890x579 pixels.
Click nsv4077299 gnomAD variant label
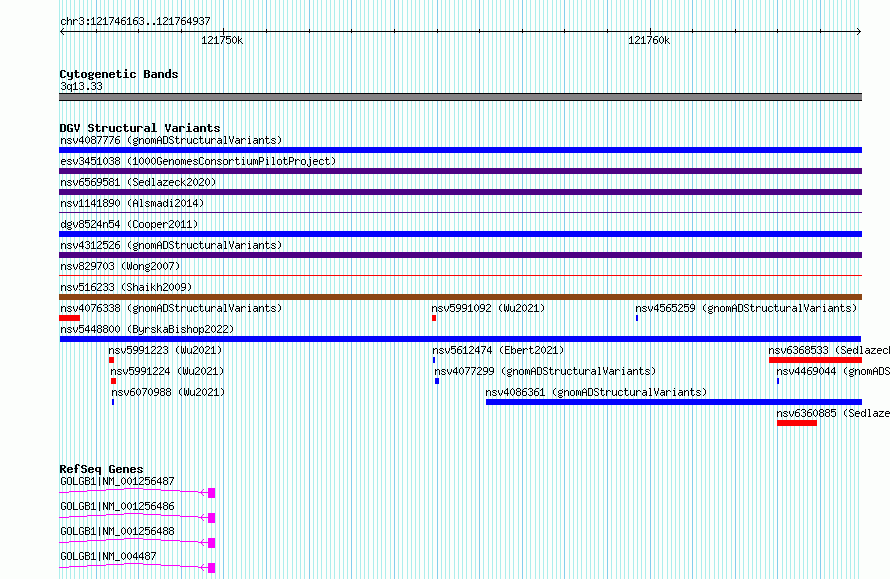click(x=545, y=371)
